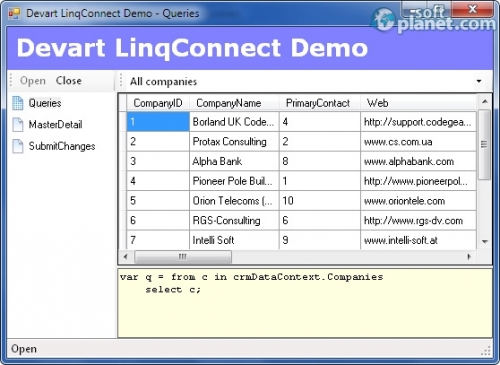Select the RGS-Consulting cell
The height and width of the screenshot is (365, 500).
pyautogui.click(x=234, y=220)
